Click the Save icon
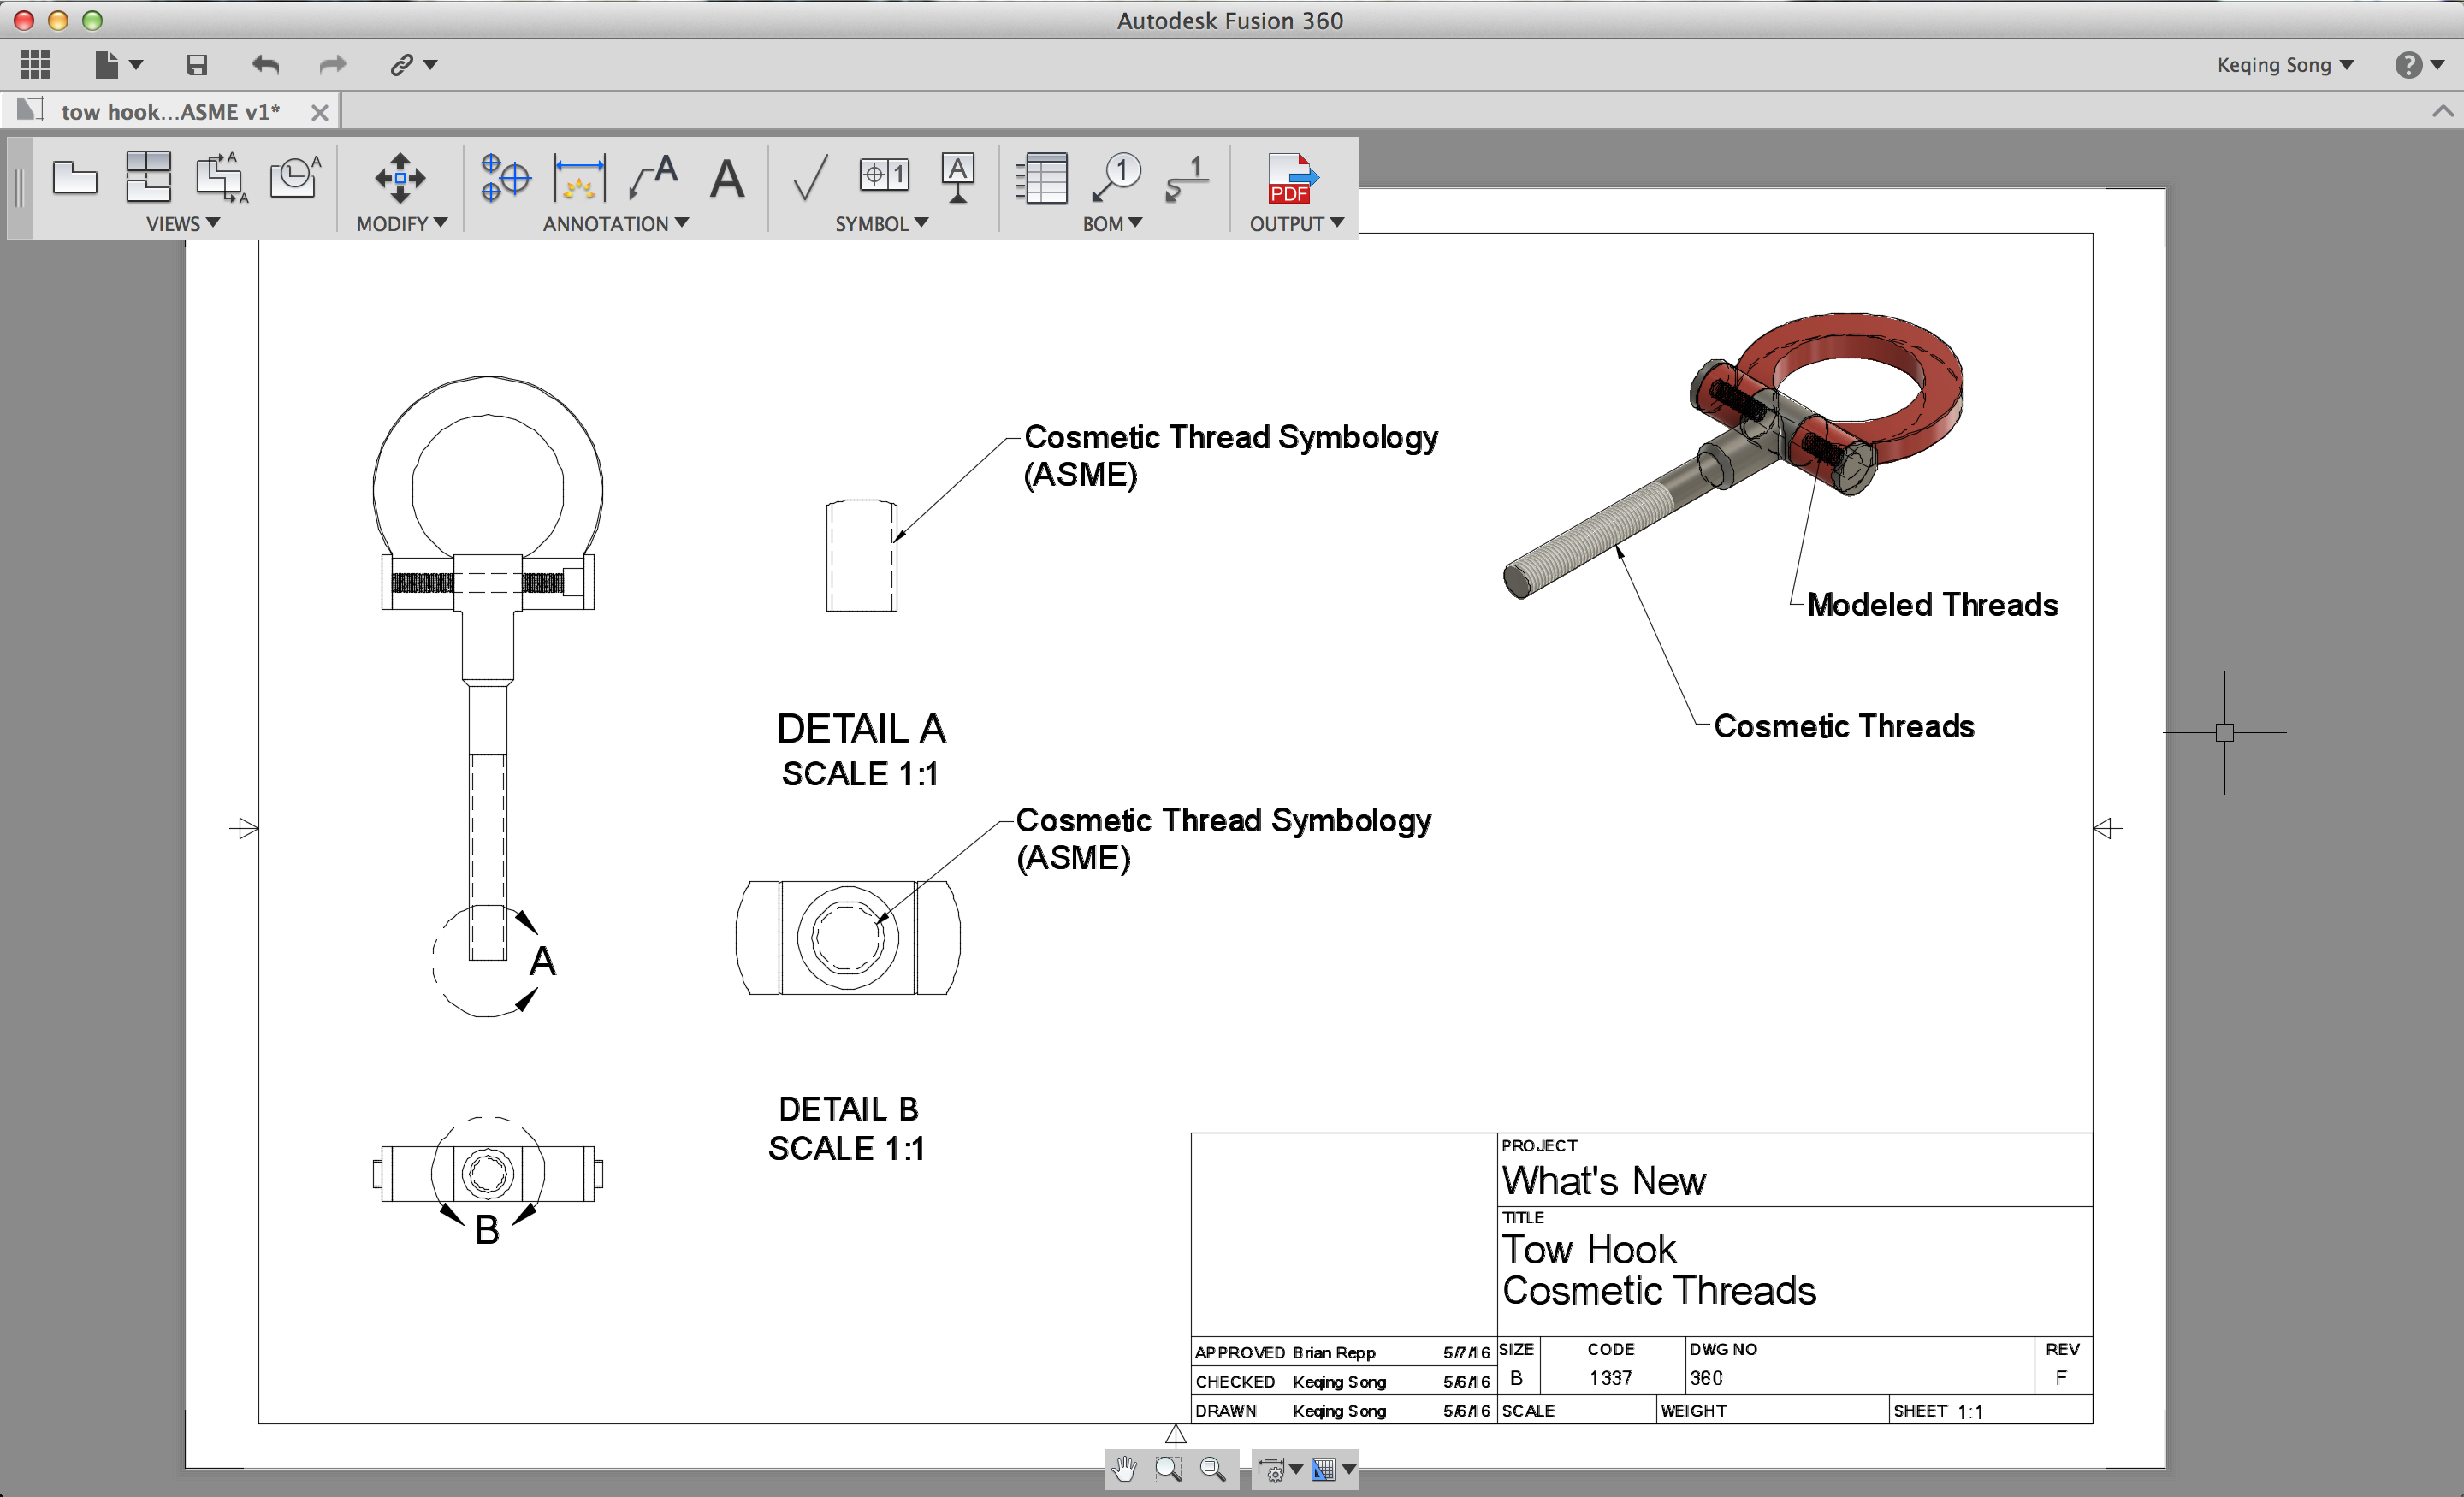This screenshot has height=1497, width=2464. (197, 65)
